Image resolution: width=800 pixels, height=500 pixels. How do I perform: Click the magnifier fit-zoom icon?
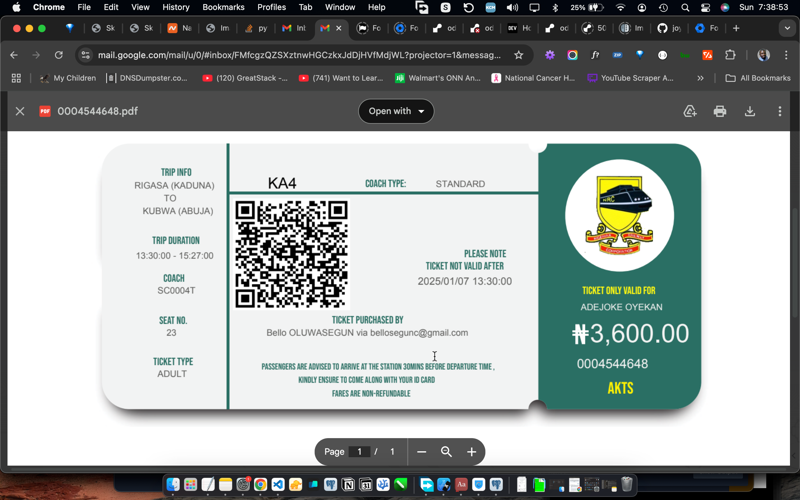pos(446,452)
